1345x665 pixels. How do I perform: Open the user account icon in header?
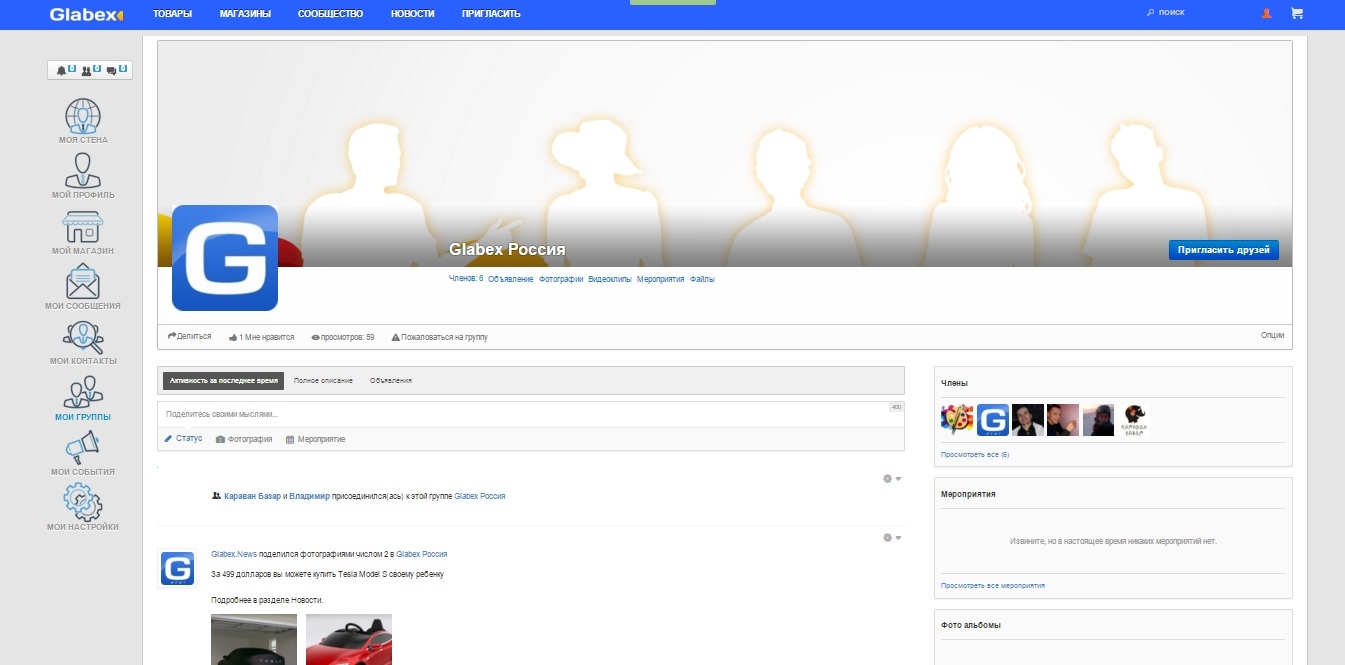(1267, 14)
